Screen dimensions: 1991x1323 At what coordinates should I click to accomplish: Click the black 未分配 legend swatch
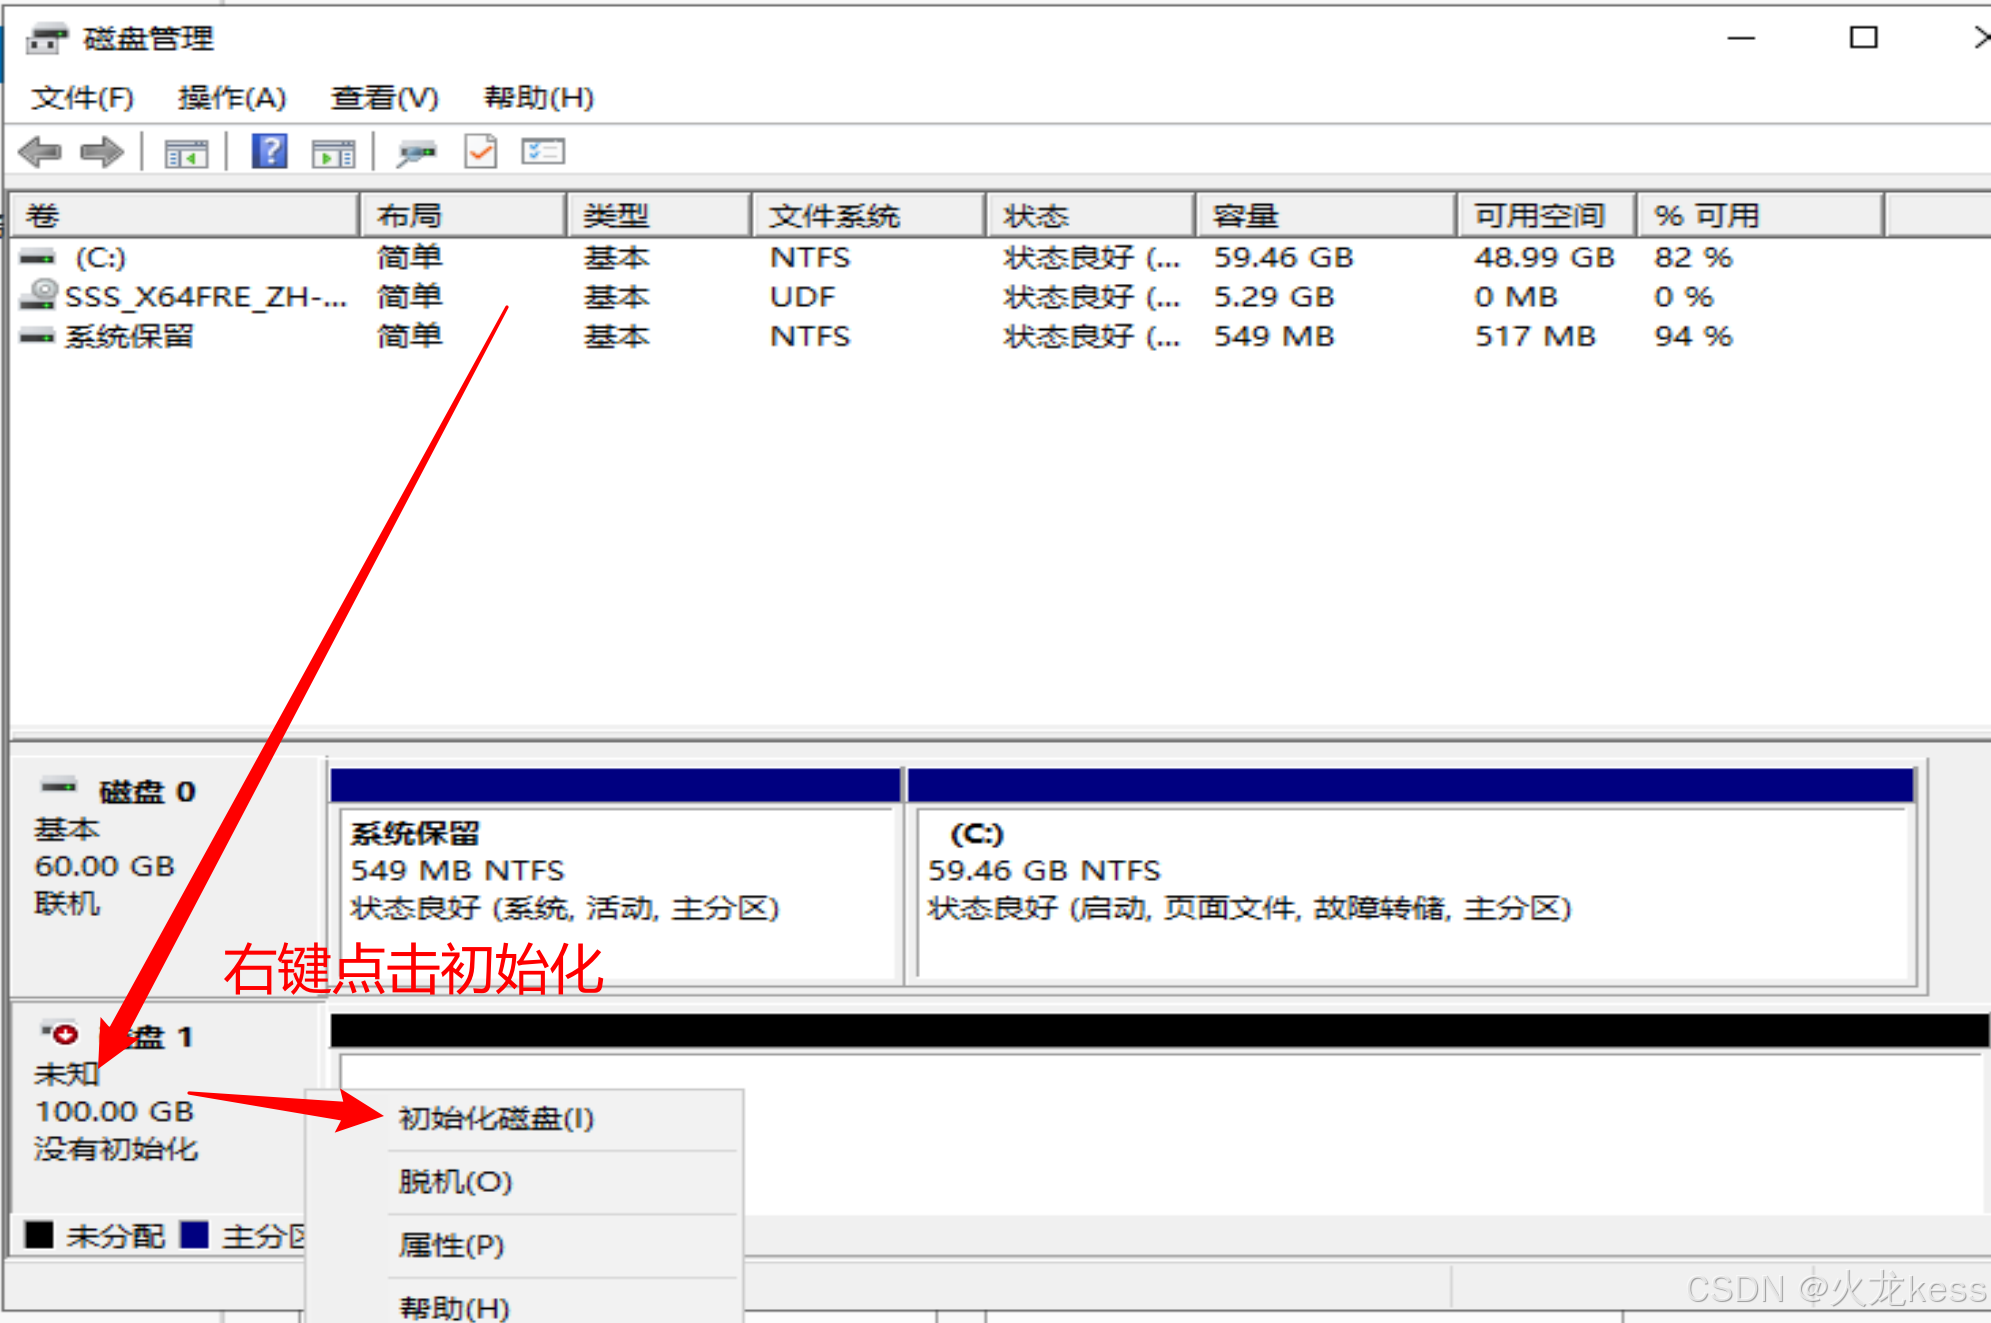point(39,1235)
